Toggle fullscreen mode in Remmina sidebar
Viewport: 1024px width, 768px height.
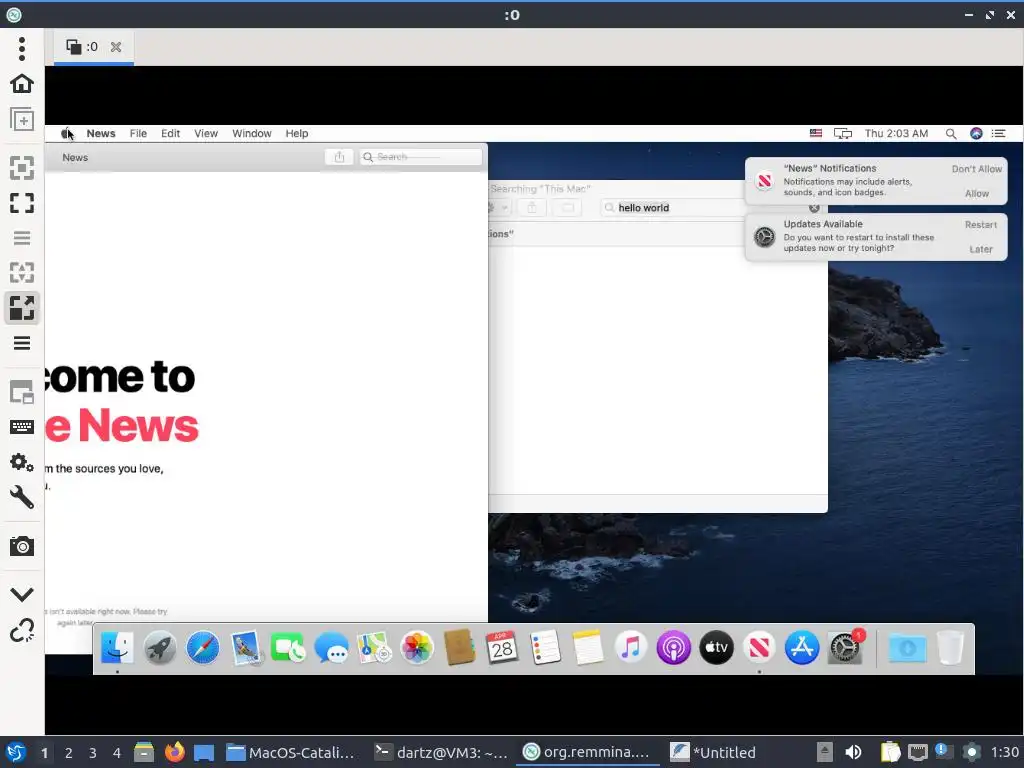coord(22,203)
